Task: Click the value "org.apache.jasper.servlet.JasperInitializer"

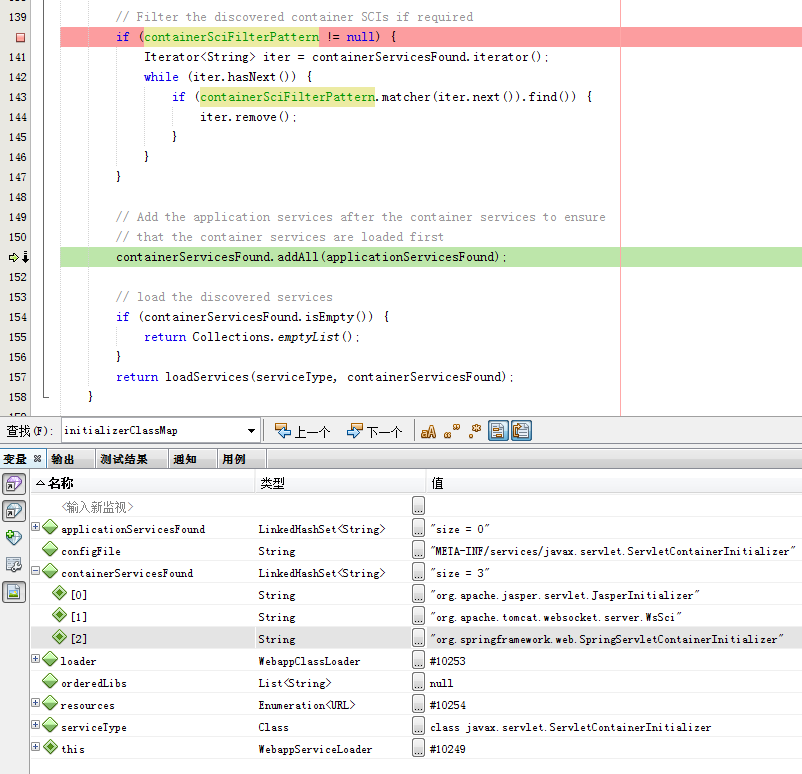Action: point(565,595)
